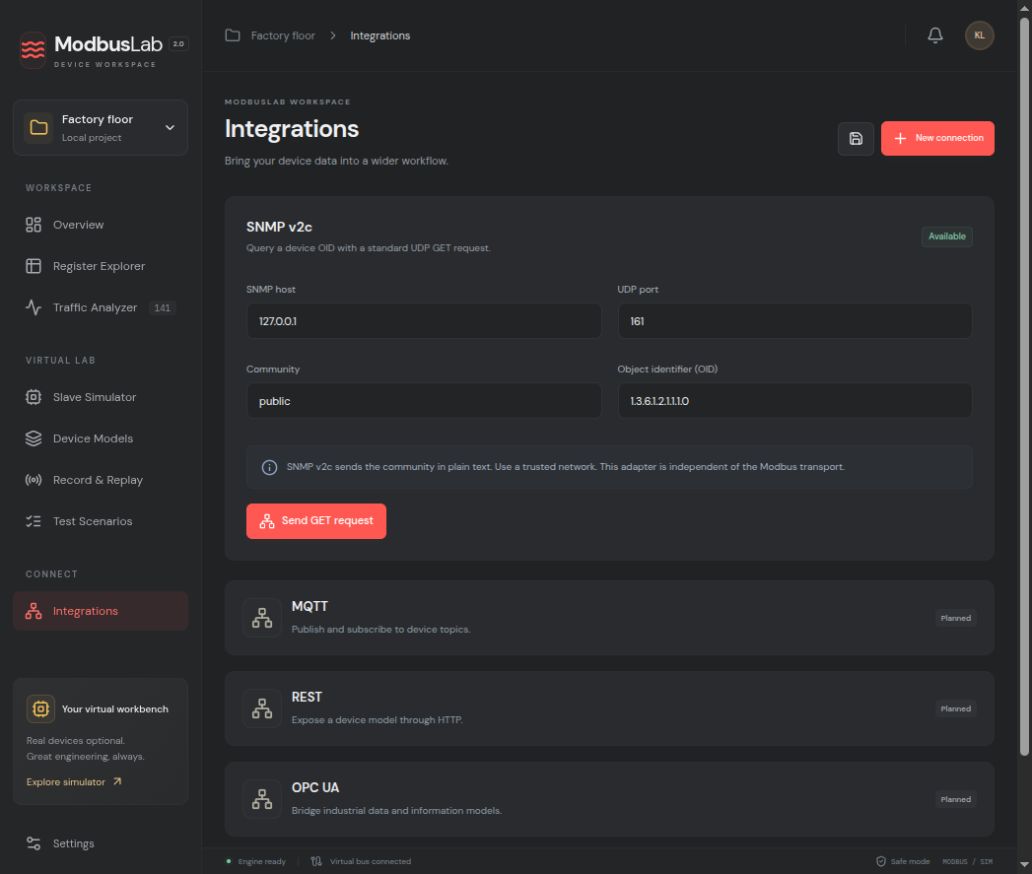Image resolution: width=1032 pixels, height=874 pixels.
Task: Follow the Explore simulator link
Action: [x=73, y=781]
